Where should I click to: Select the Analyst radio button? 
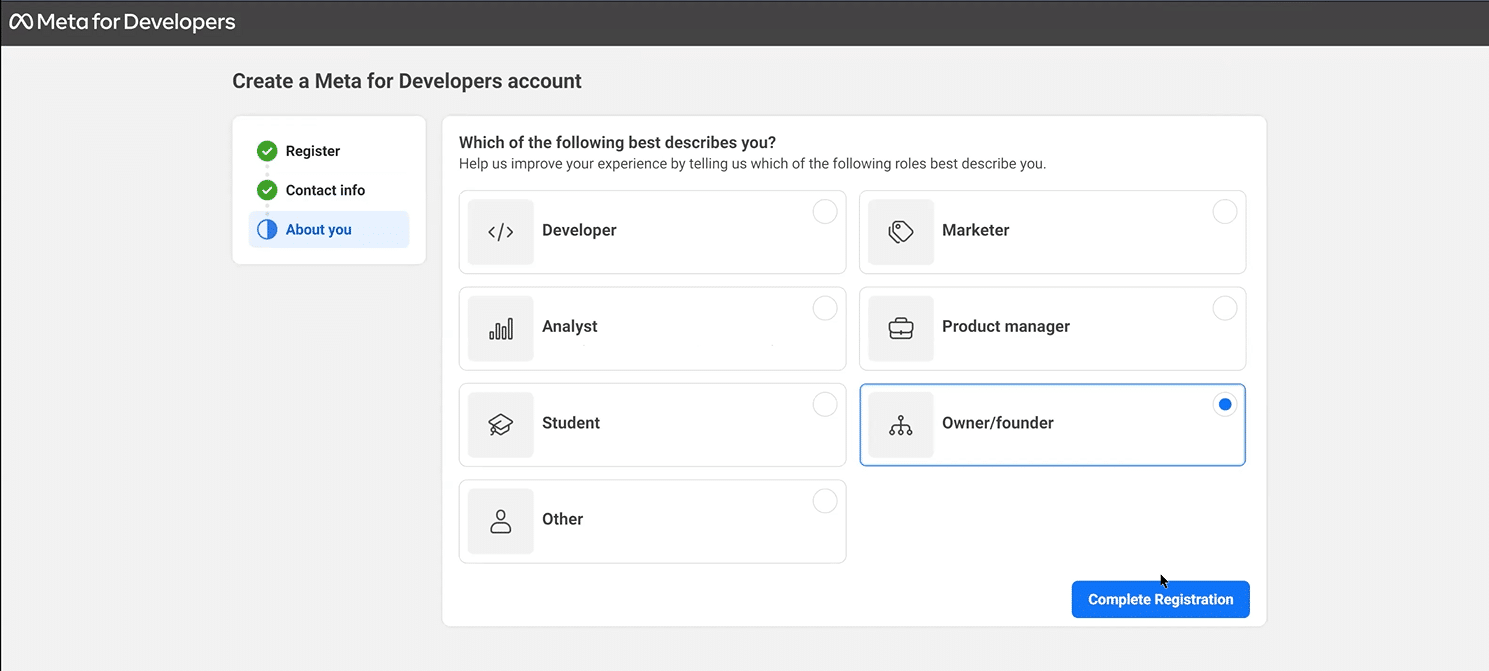(x=825, y=308)
